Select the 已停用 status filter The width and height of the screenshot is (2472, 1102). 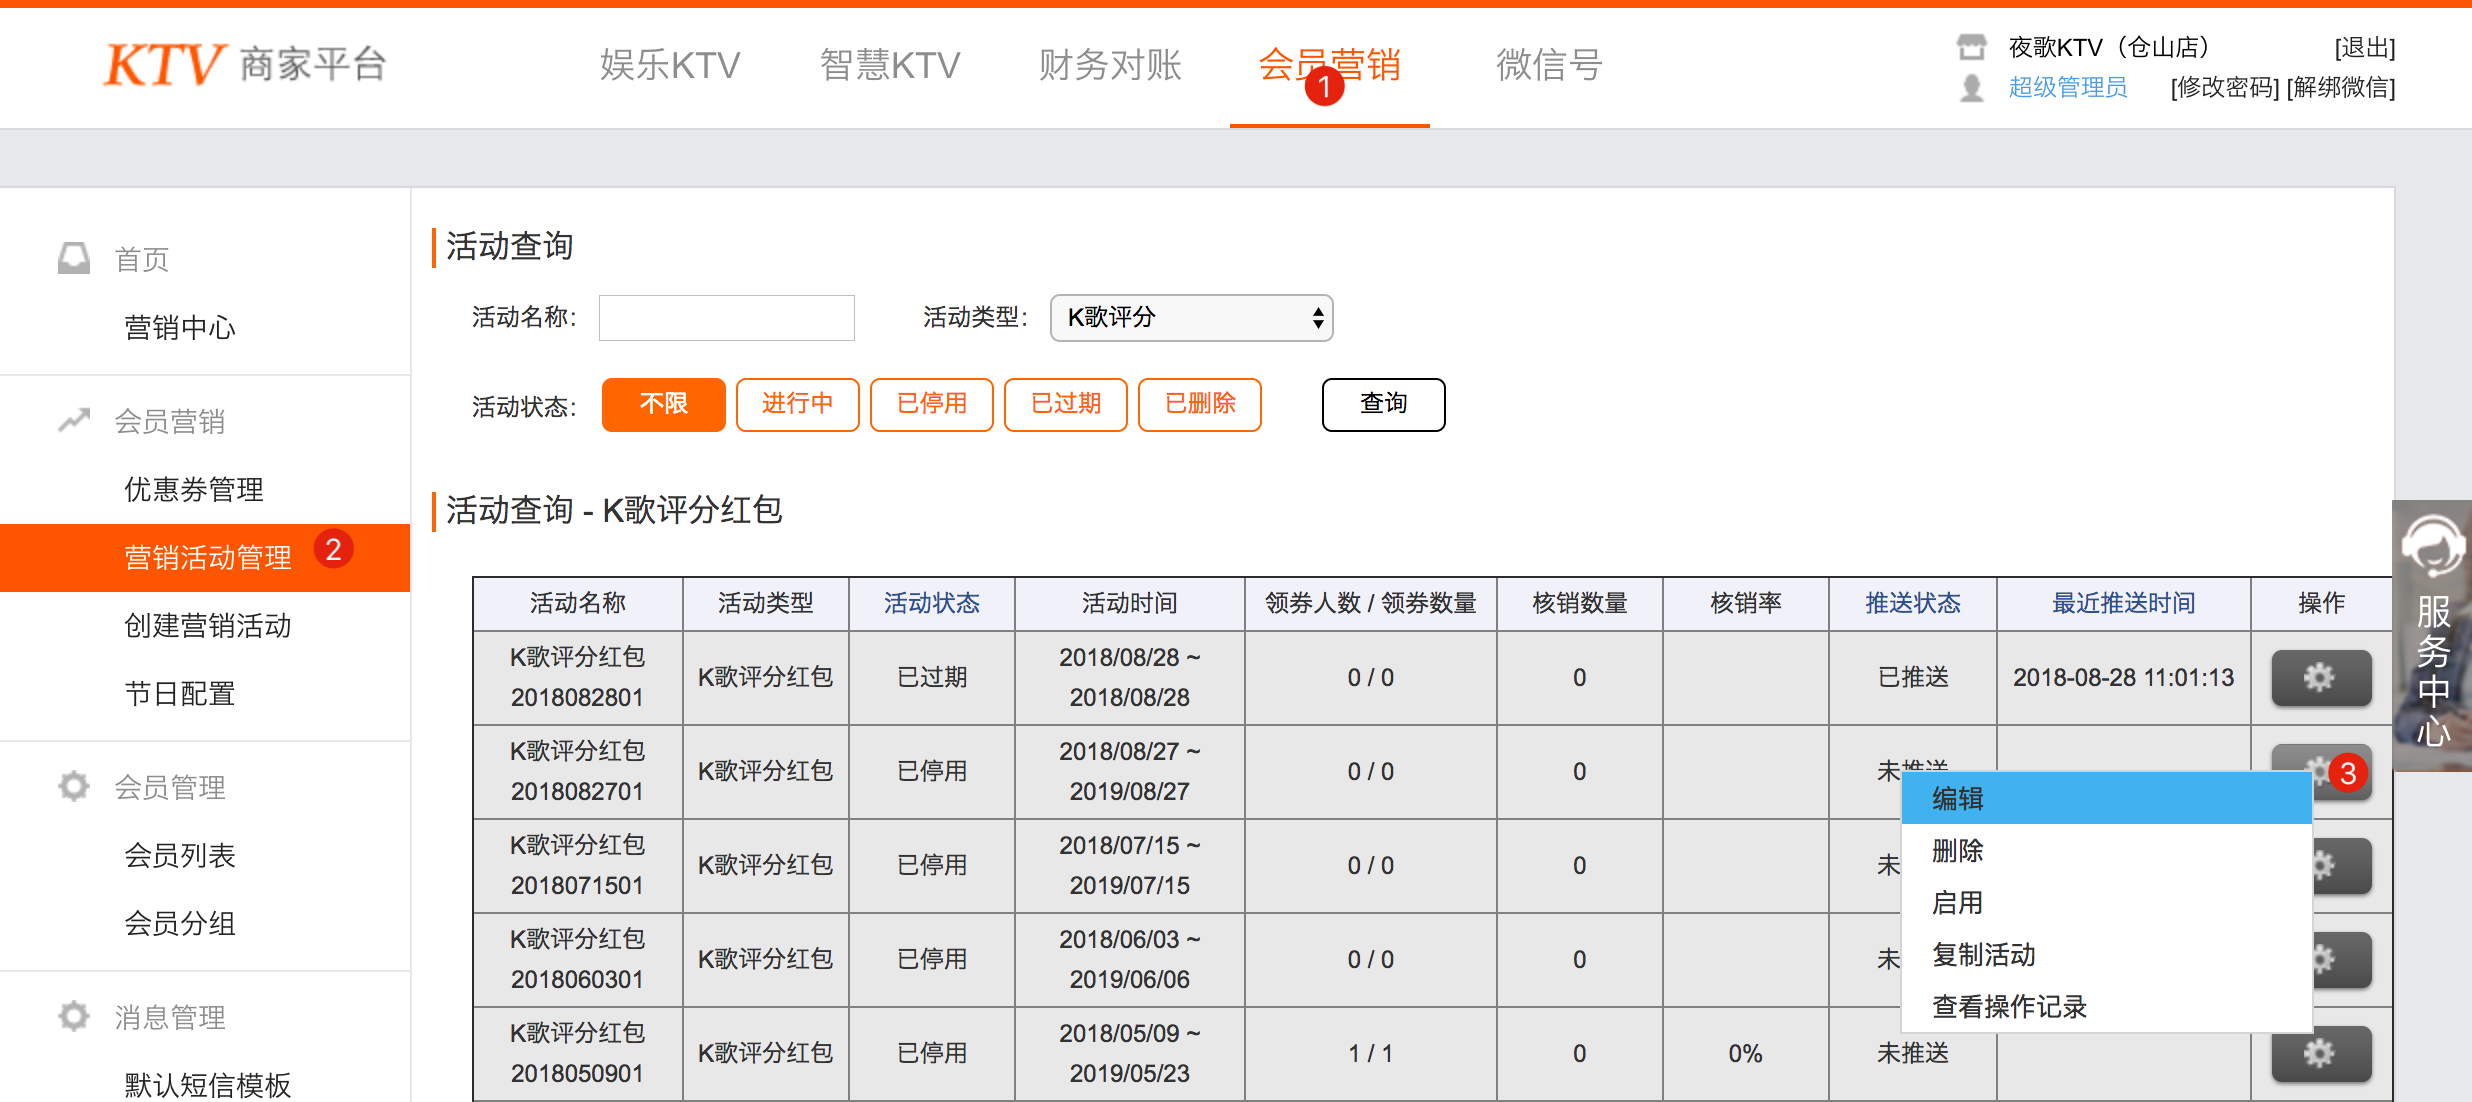pos(931,404)
